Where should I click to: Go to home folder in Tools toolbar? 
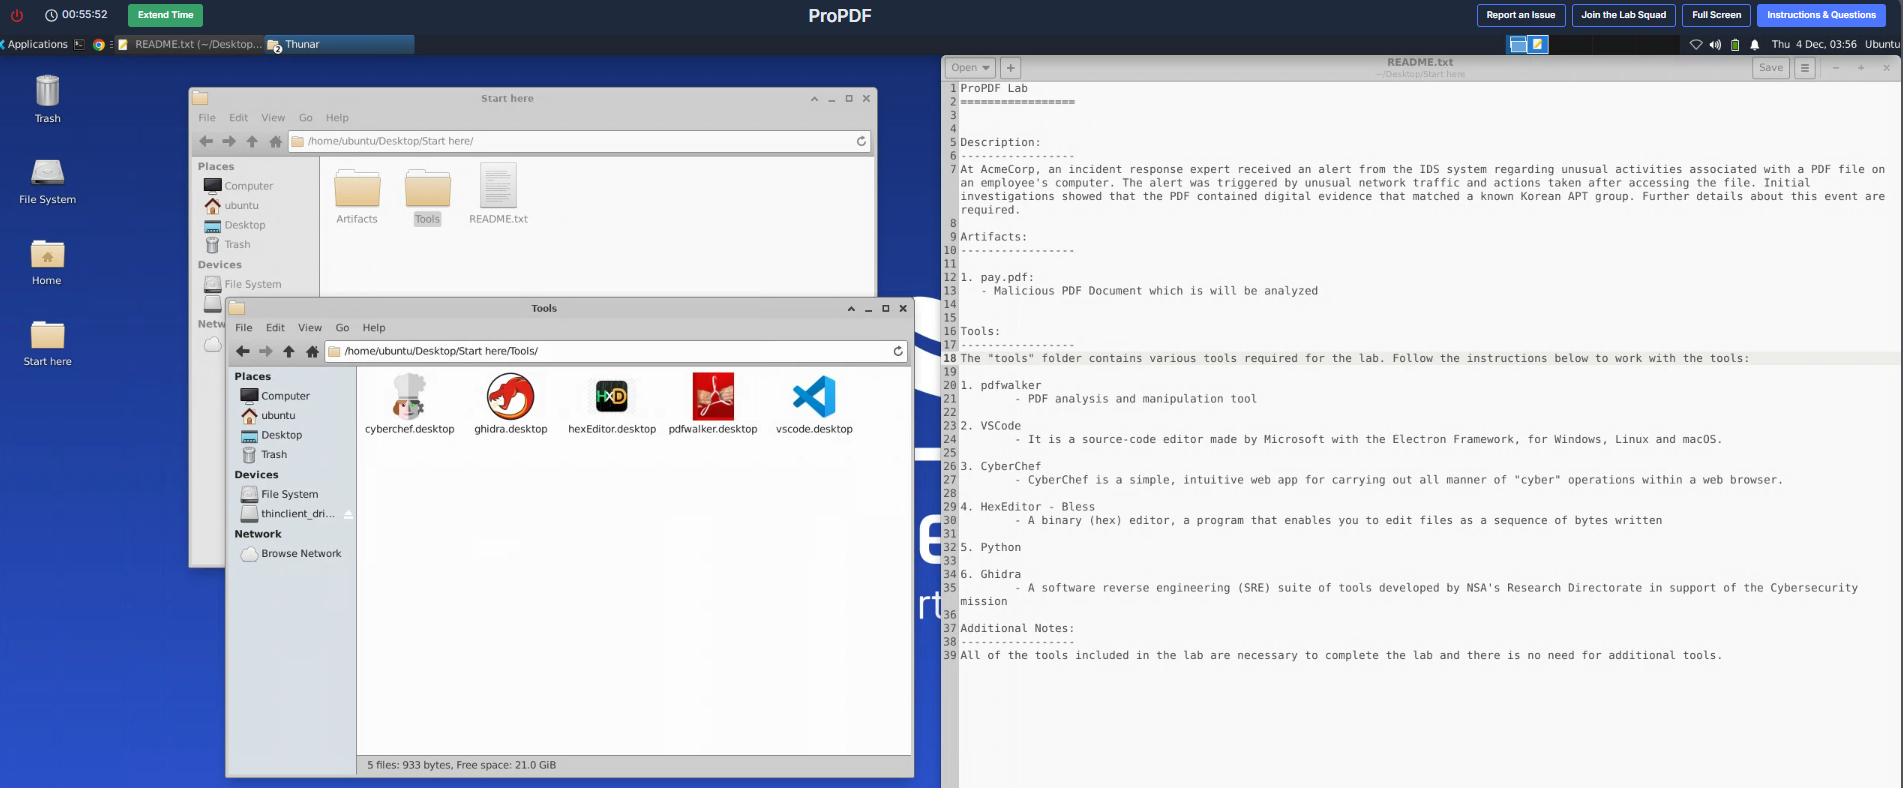tap(312, 351)
